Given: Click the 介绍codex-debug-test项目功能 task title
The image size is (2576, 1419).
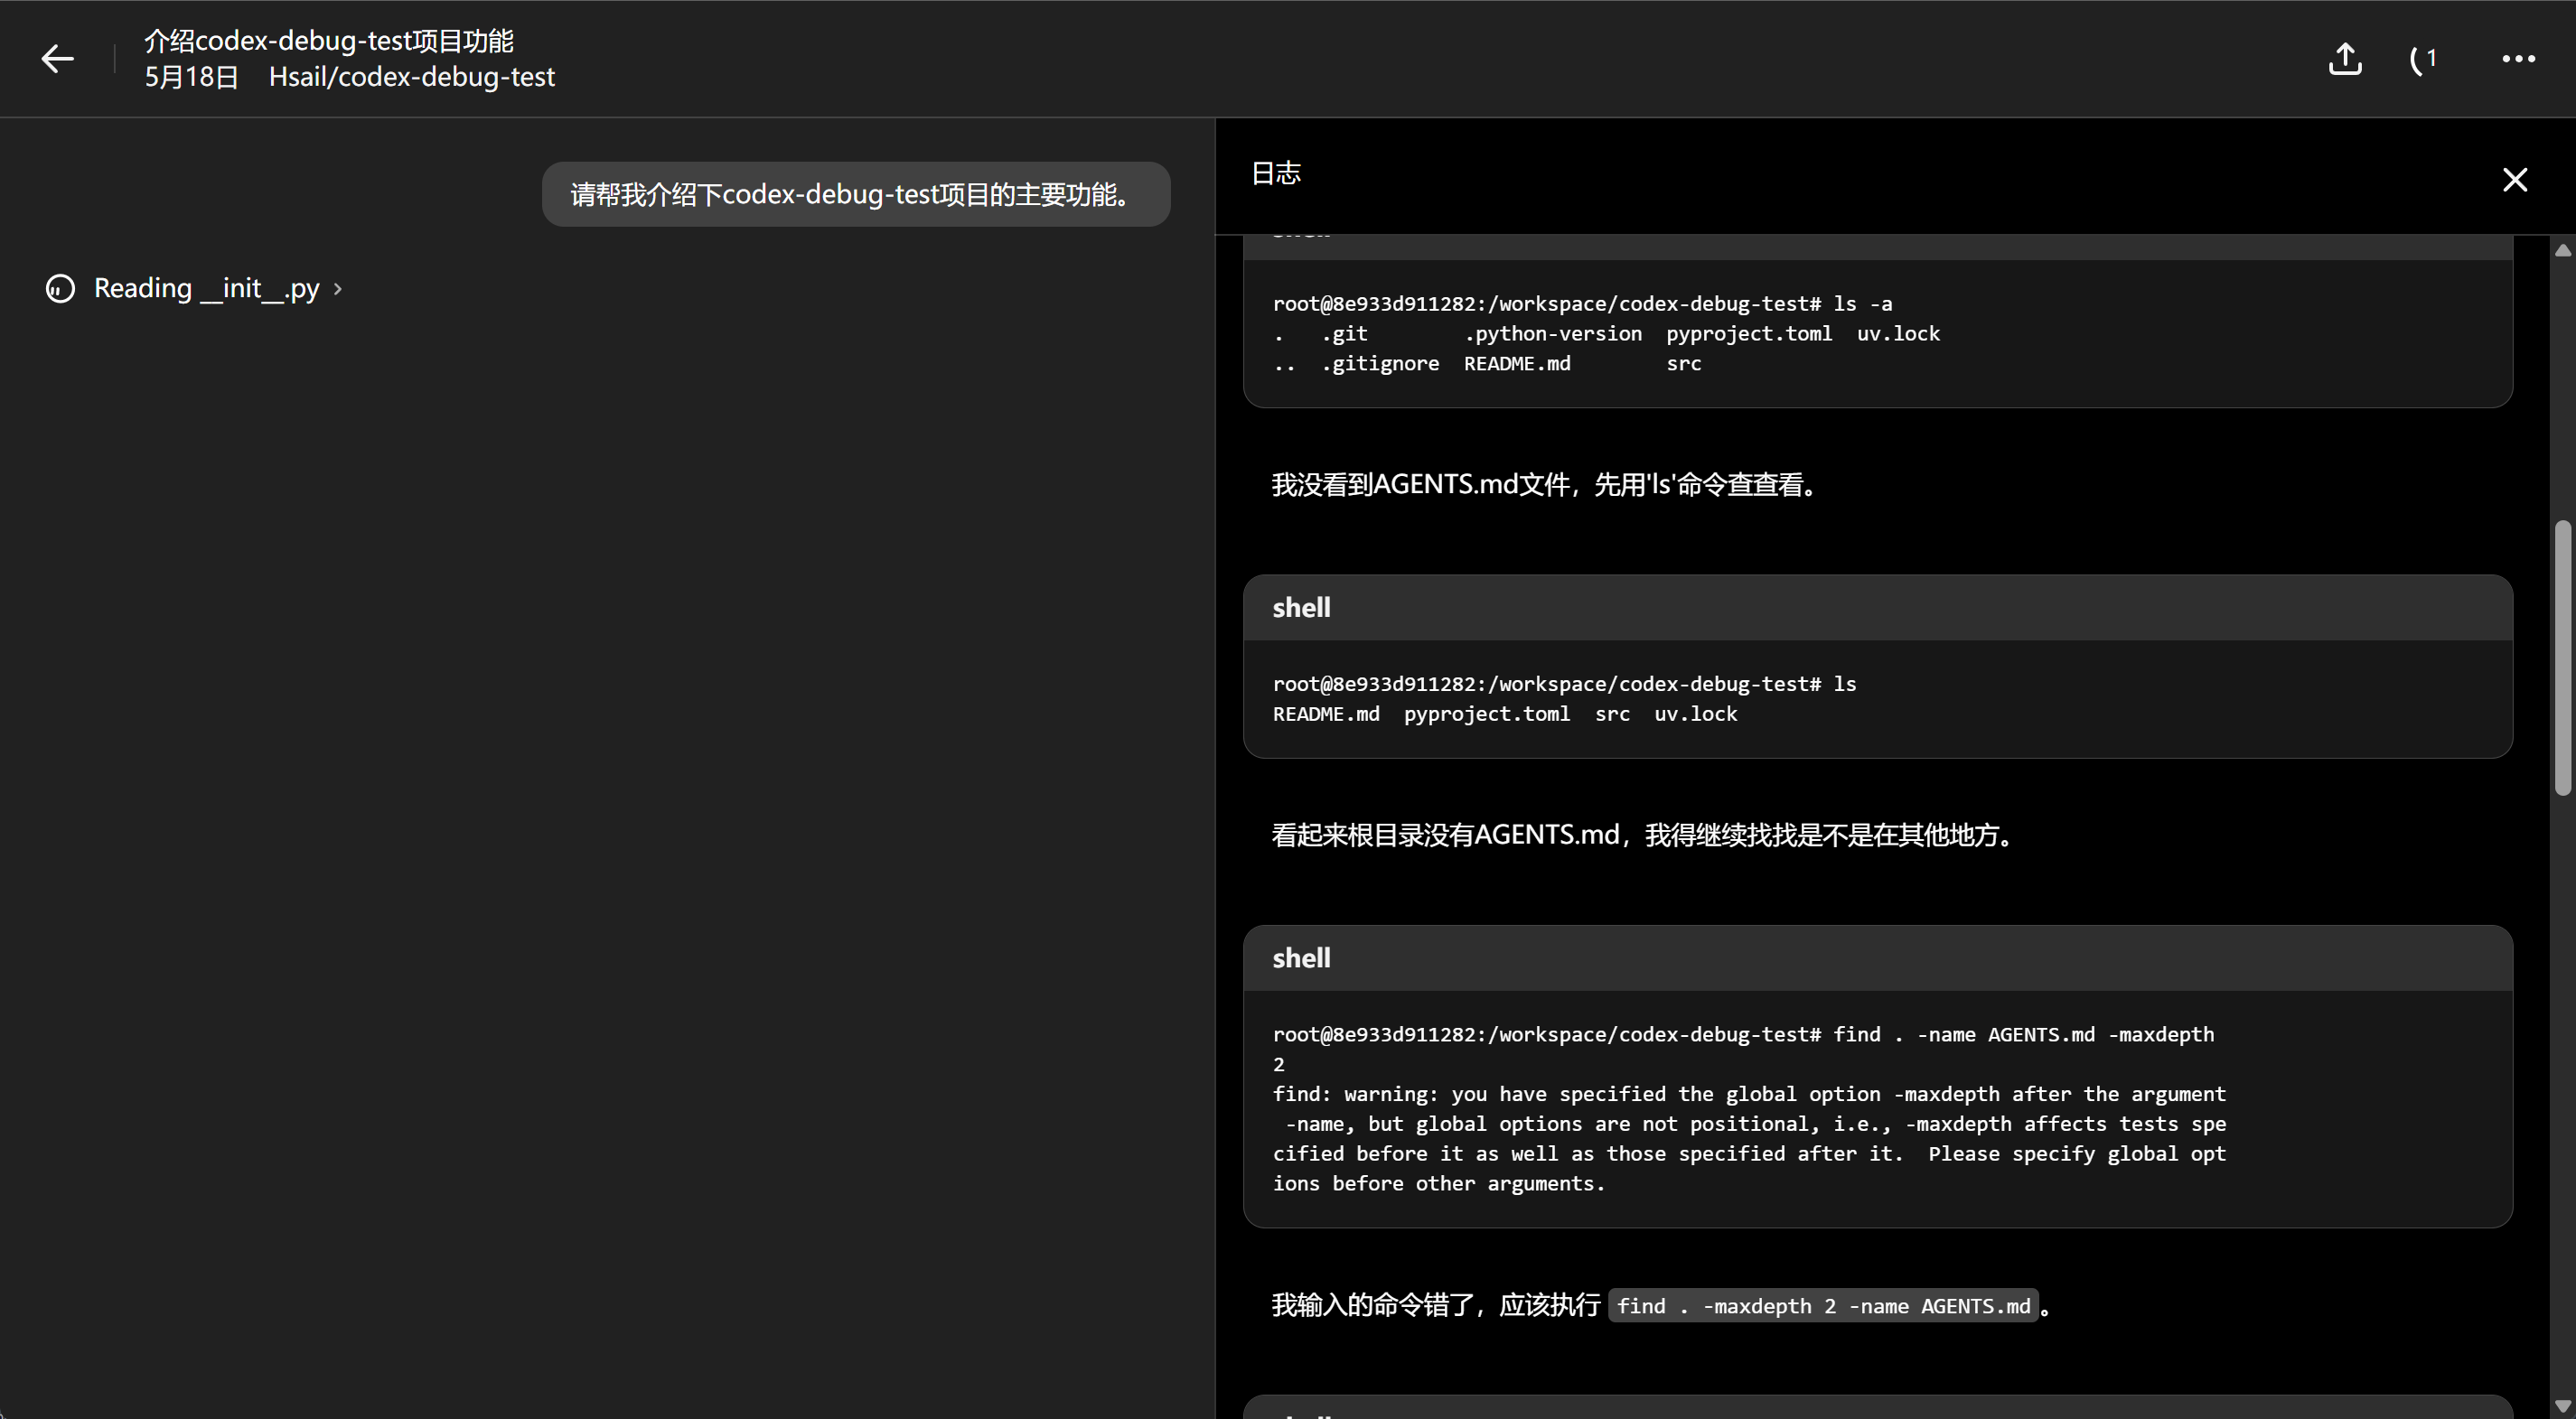Looking at the screenshot, I should coord(328,41).
